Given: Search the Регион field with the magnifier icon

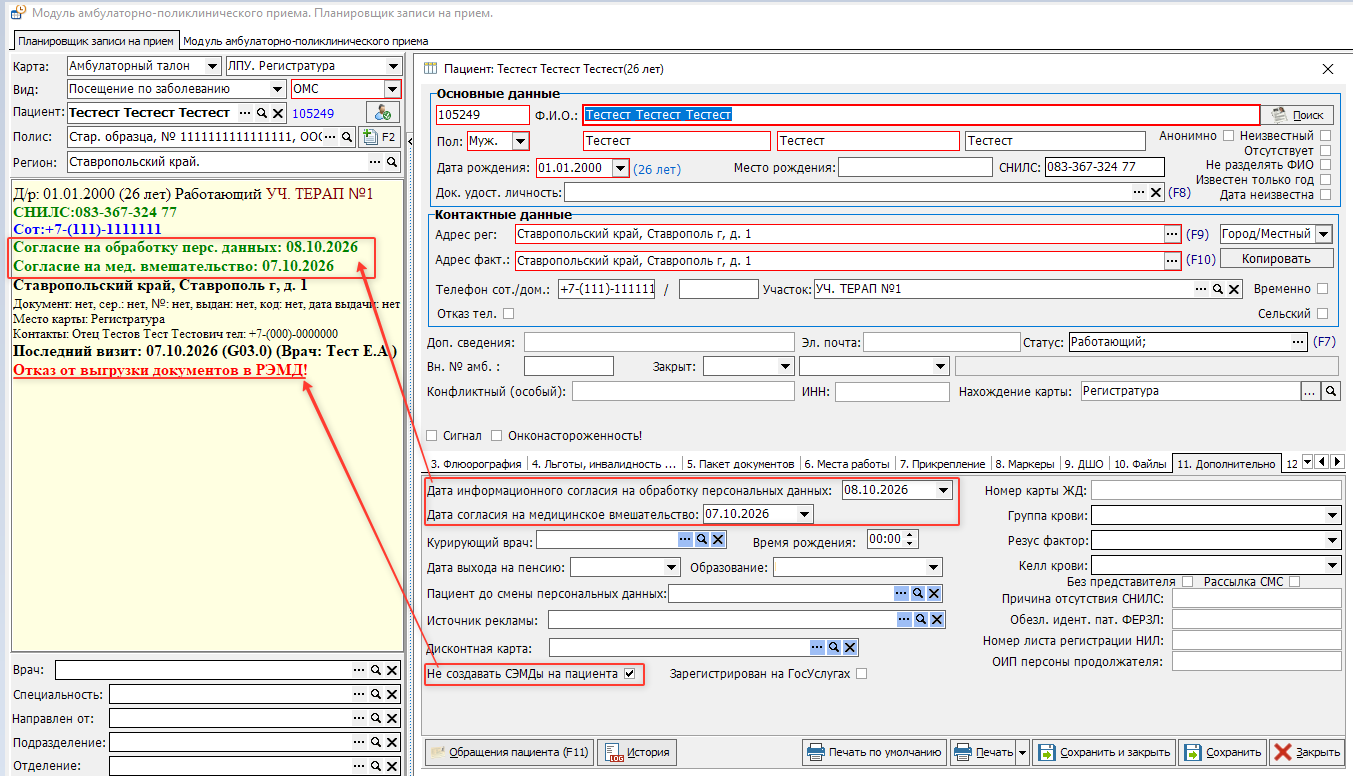Looking at the screenshot, I should click(391, 162).
